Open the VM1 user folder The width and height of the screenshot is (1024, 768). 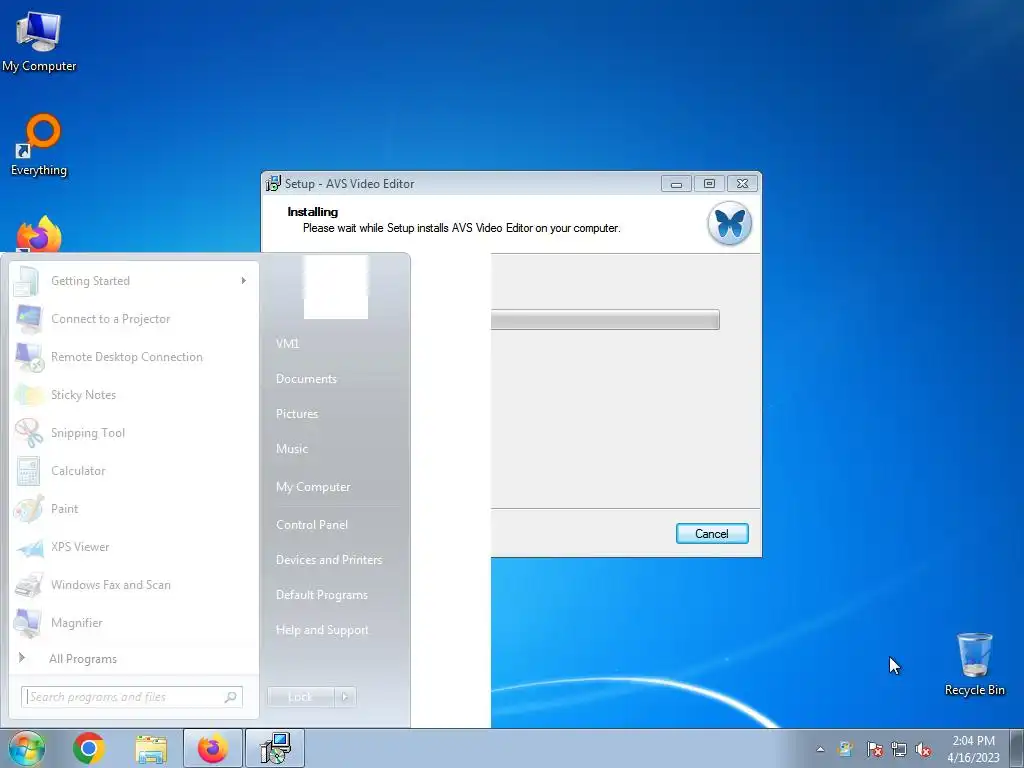pos(287,344)
